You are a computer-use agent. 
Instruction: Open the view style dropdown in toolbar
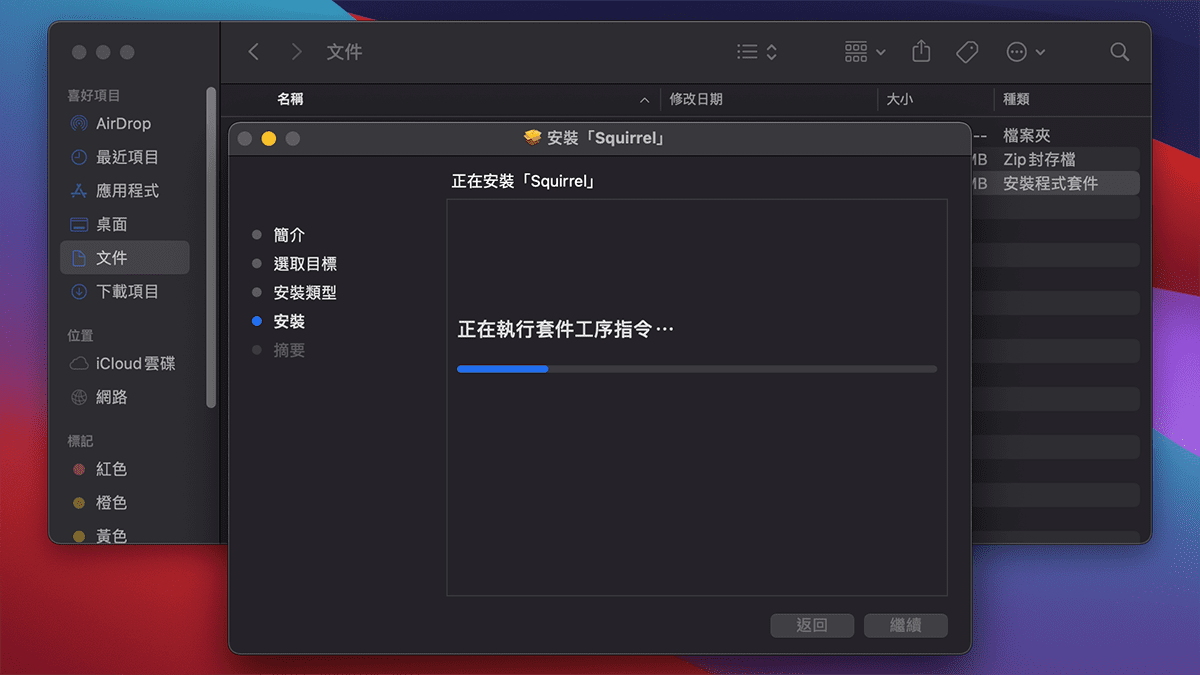point(757,51)
